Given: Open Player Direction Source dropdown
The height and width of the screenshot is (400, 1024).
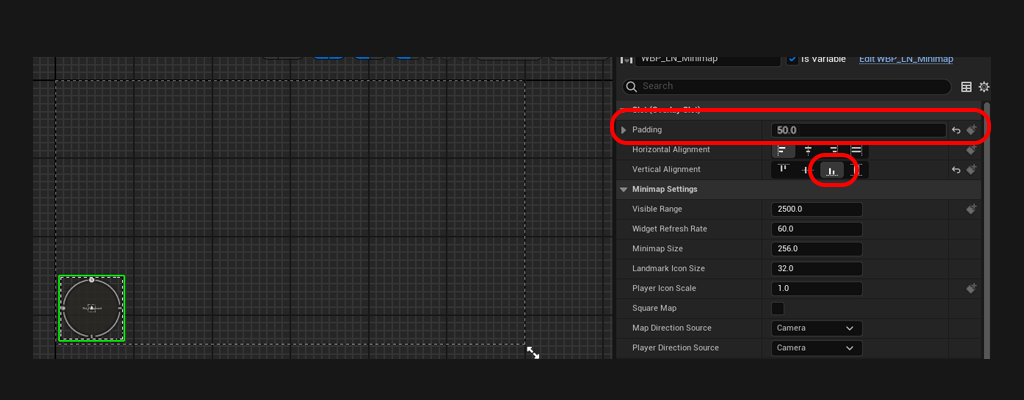Looking at the screenshot, I should pos(817,348).
